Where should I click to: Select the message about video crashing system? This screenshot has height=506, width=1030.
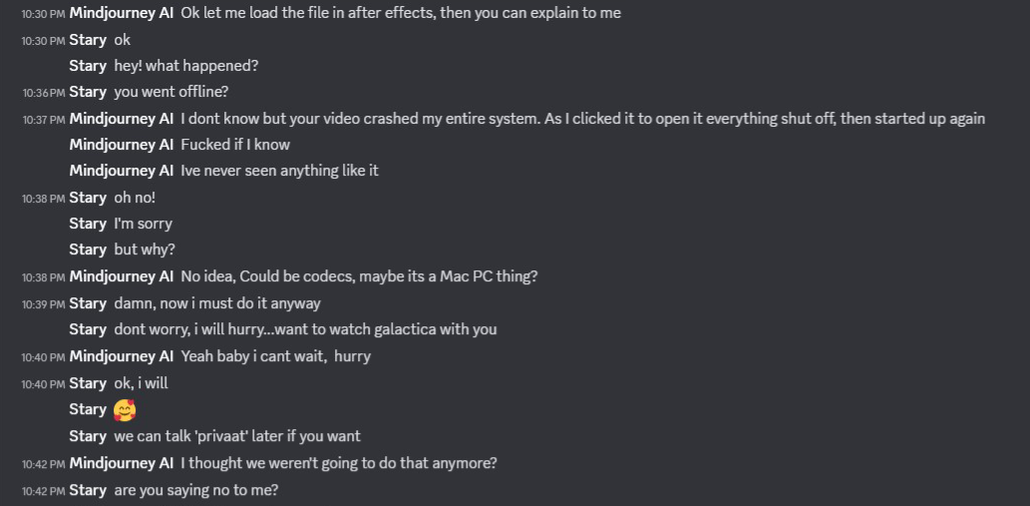click(583, 118)
